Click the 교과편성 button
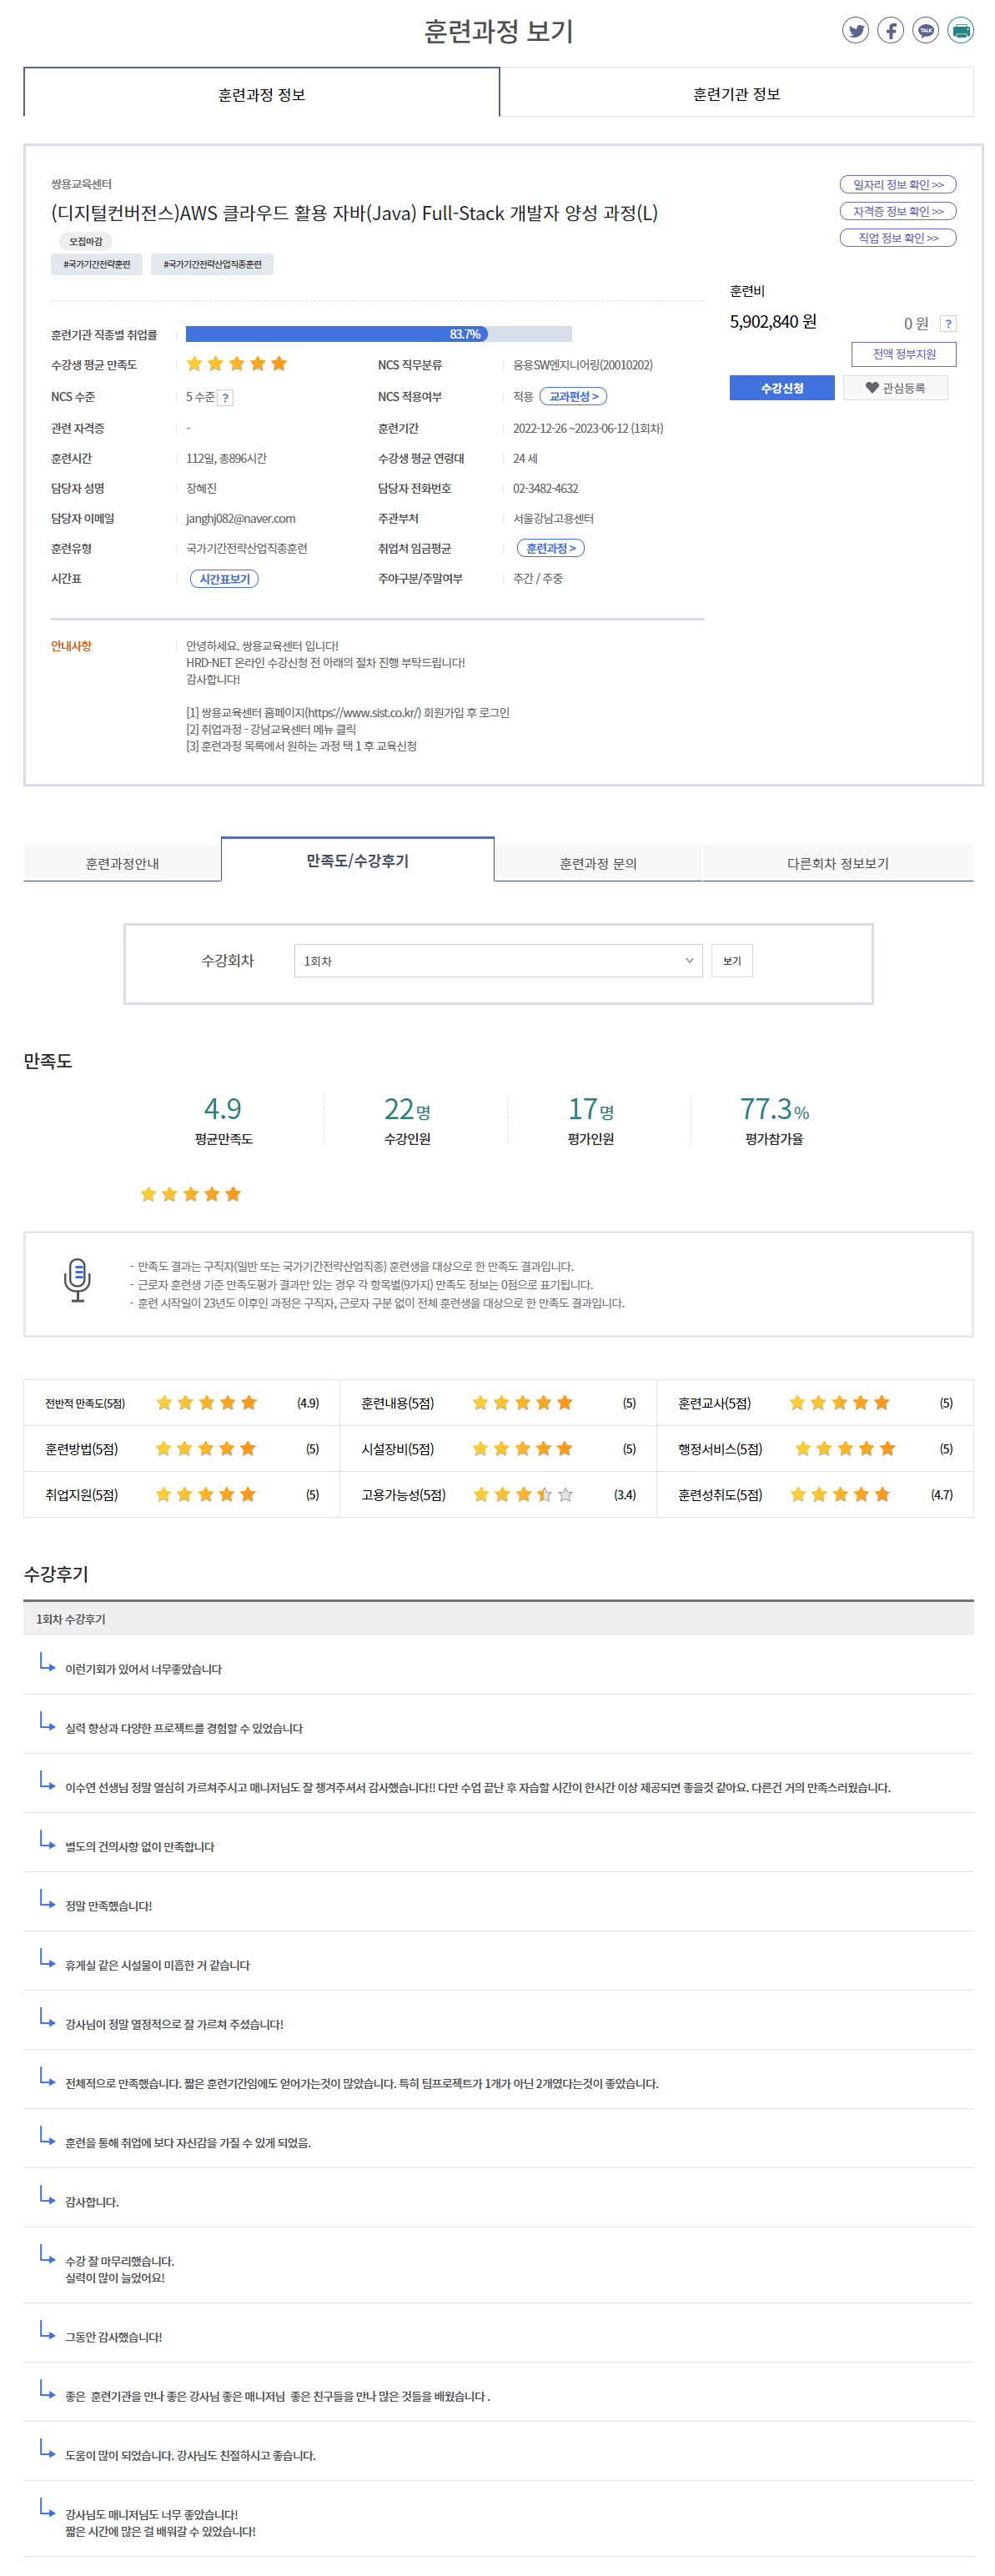This screenshot has height=2576, width=995. click(572, 397)
